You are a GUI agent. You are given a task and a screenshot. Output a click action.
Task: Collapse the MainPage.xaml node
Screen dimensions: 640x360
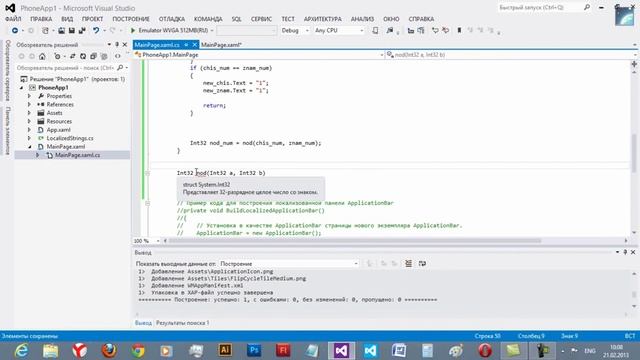point(29,147)
